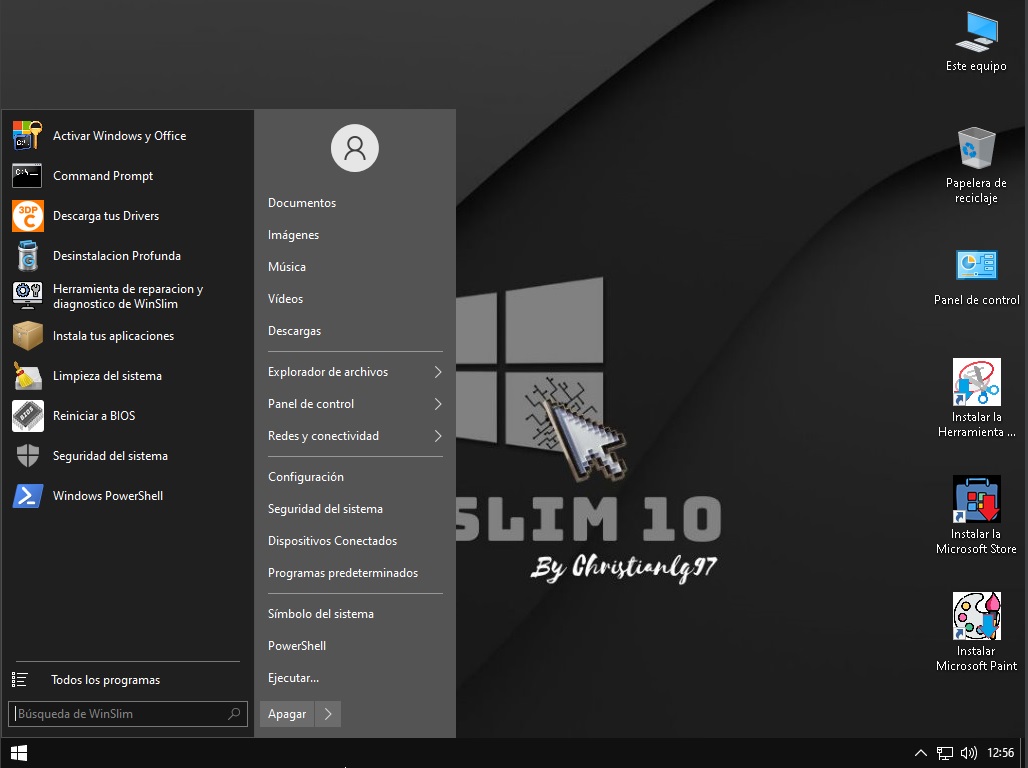The width and height of the screenshot is (1028, 768).
Task: Open Instalar Microsoft Paint desktop shortcut
Action: [x=976, y=616]
